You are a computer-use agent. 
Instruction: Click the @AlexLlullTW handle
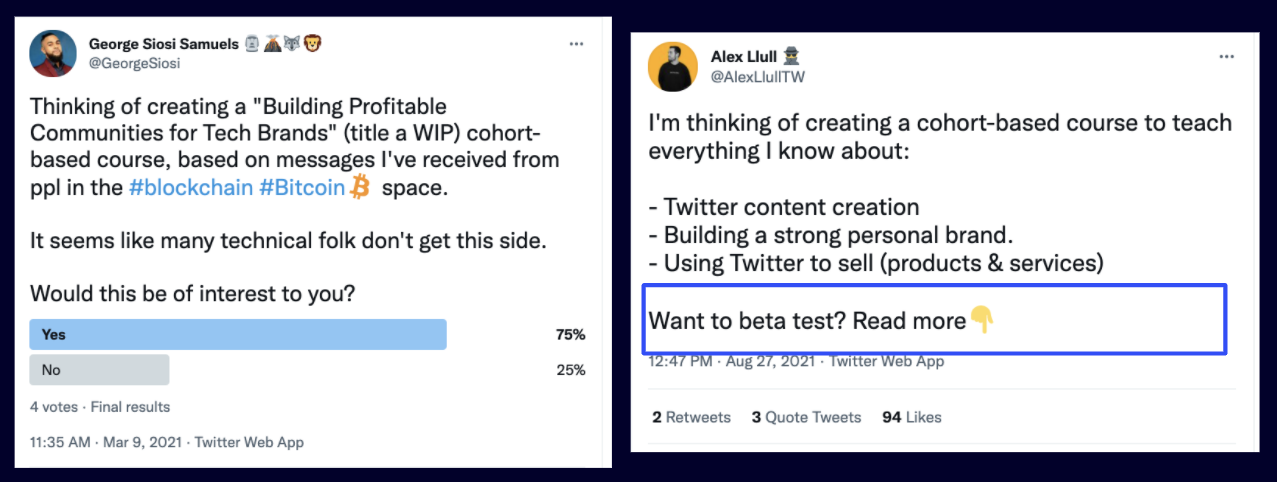pyautogui.click(x=758, y=76)
